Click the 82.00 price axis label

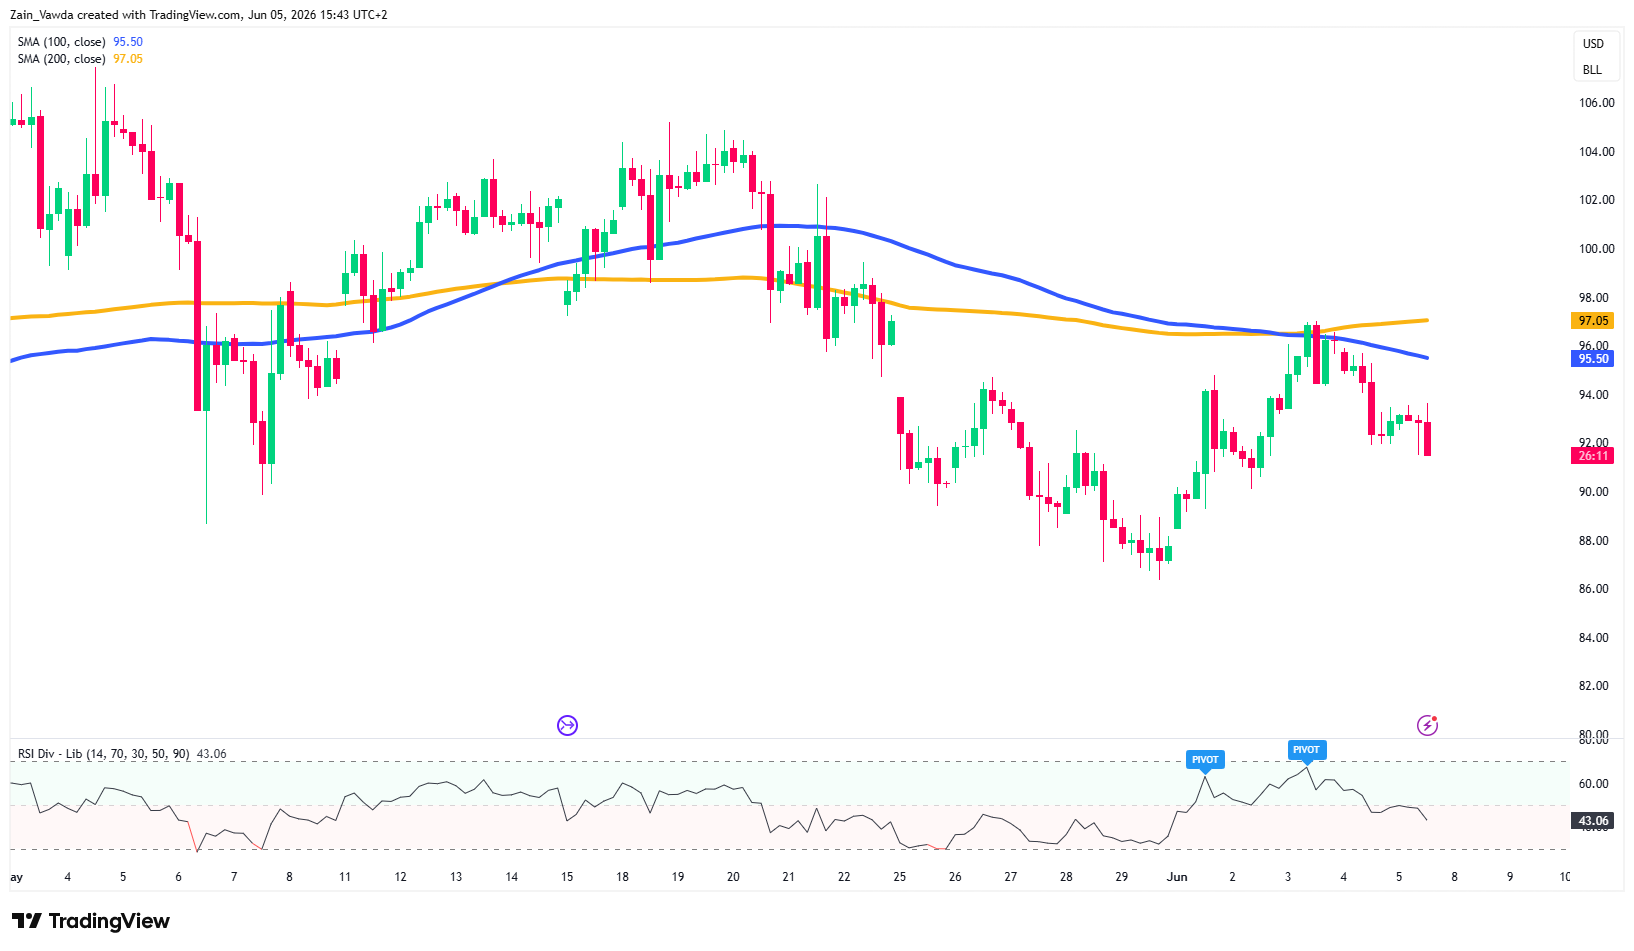click(1594, 686)
